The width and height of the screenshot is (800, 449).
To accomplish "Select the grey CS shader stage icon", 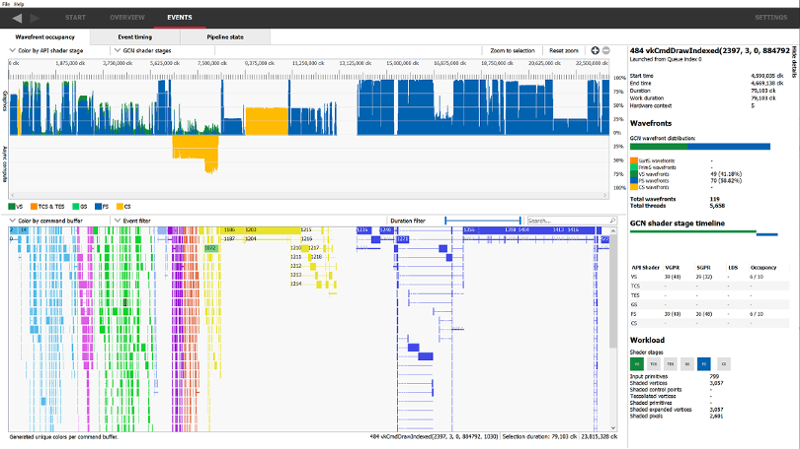I will pyautogui.click(x=723, y=364).
